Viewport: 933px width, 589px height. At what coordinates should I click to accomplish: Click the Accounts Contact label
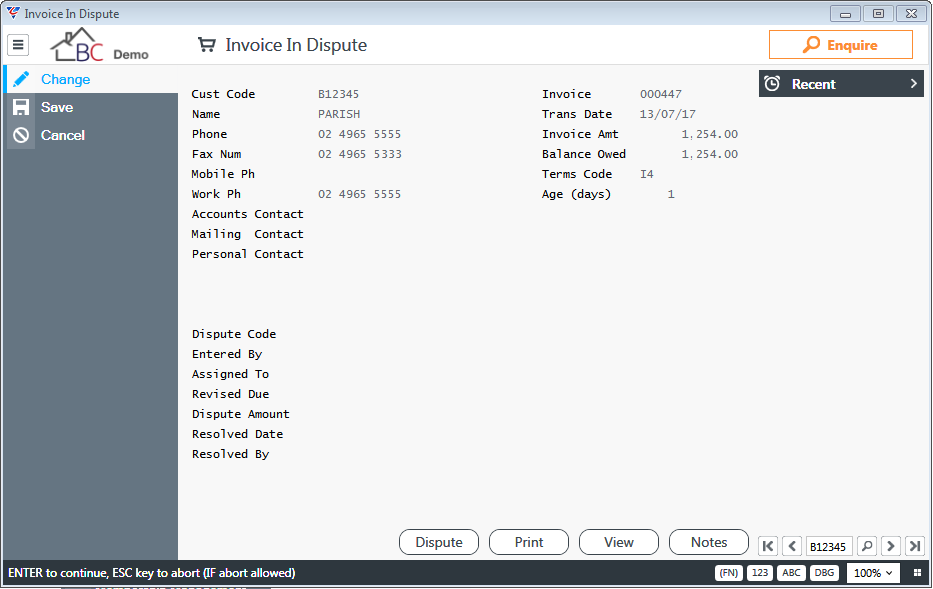point(248,214)
